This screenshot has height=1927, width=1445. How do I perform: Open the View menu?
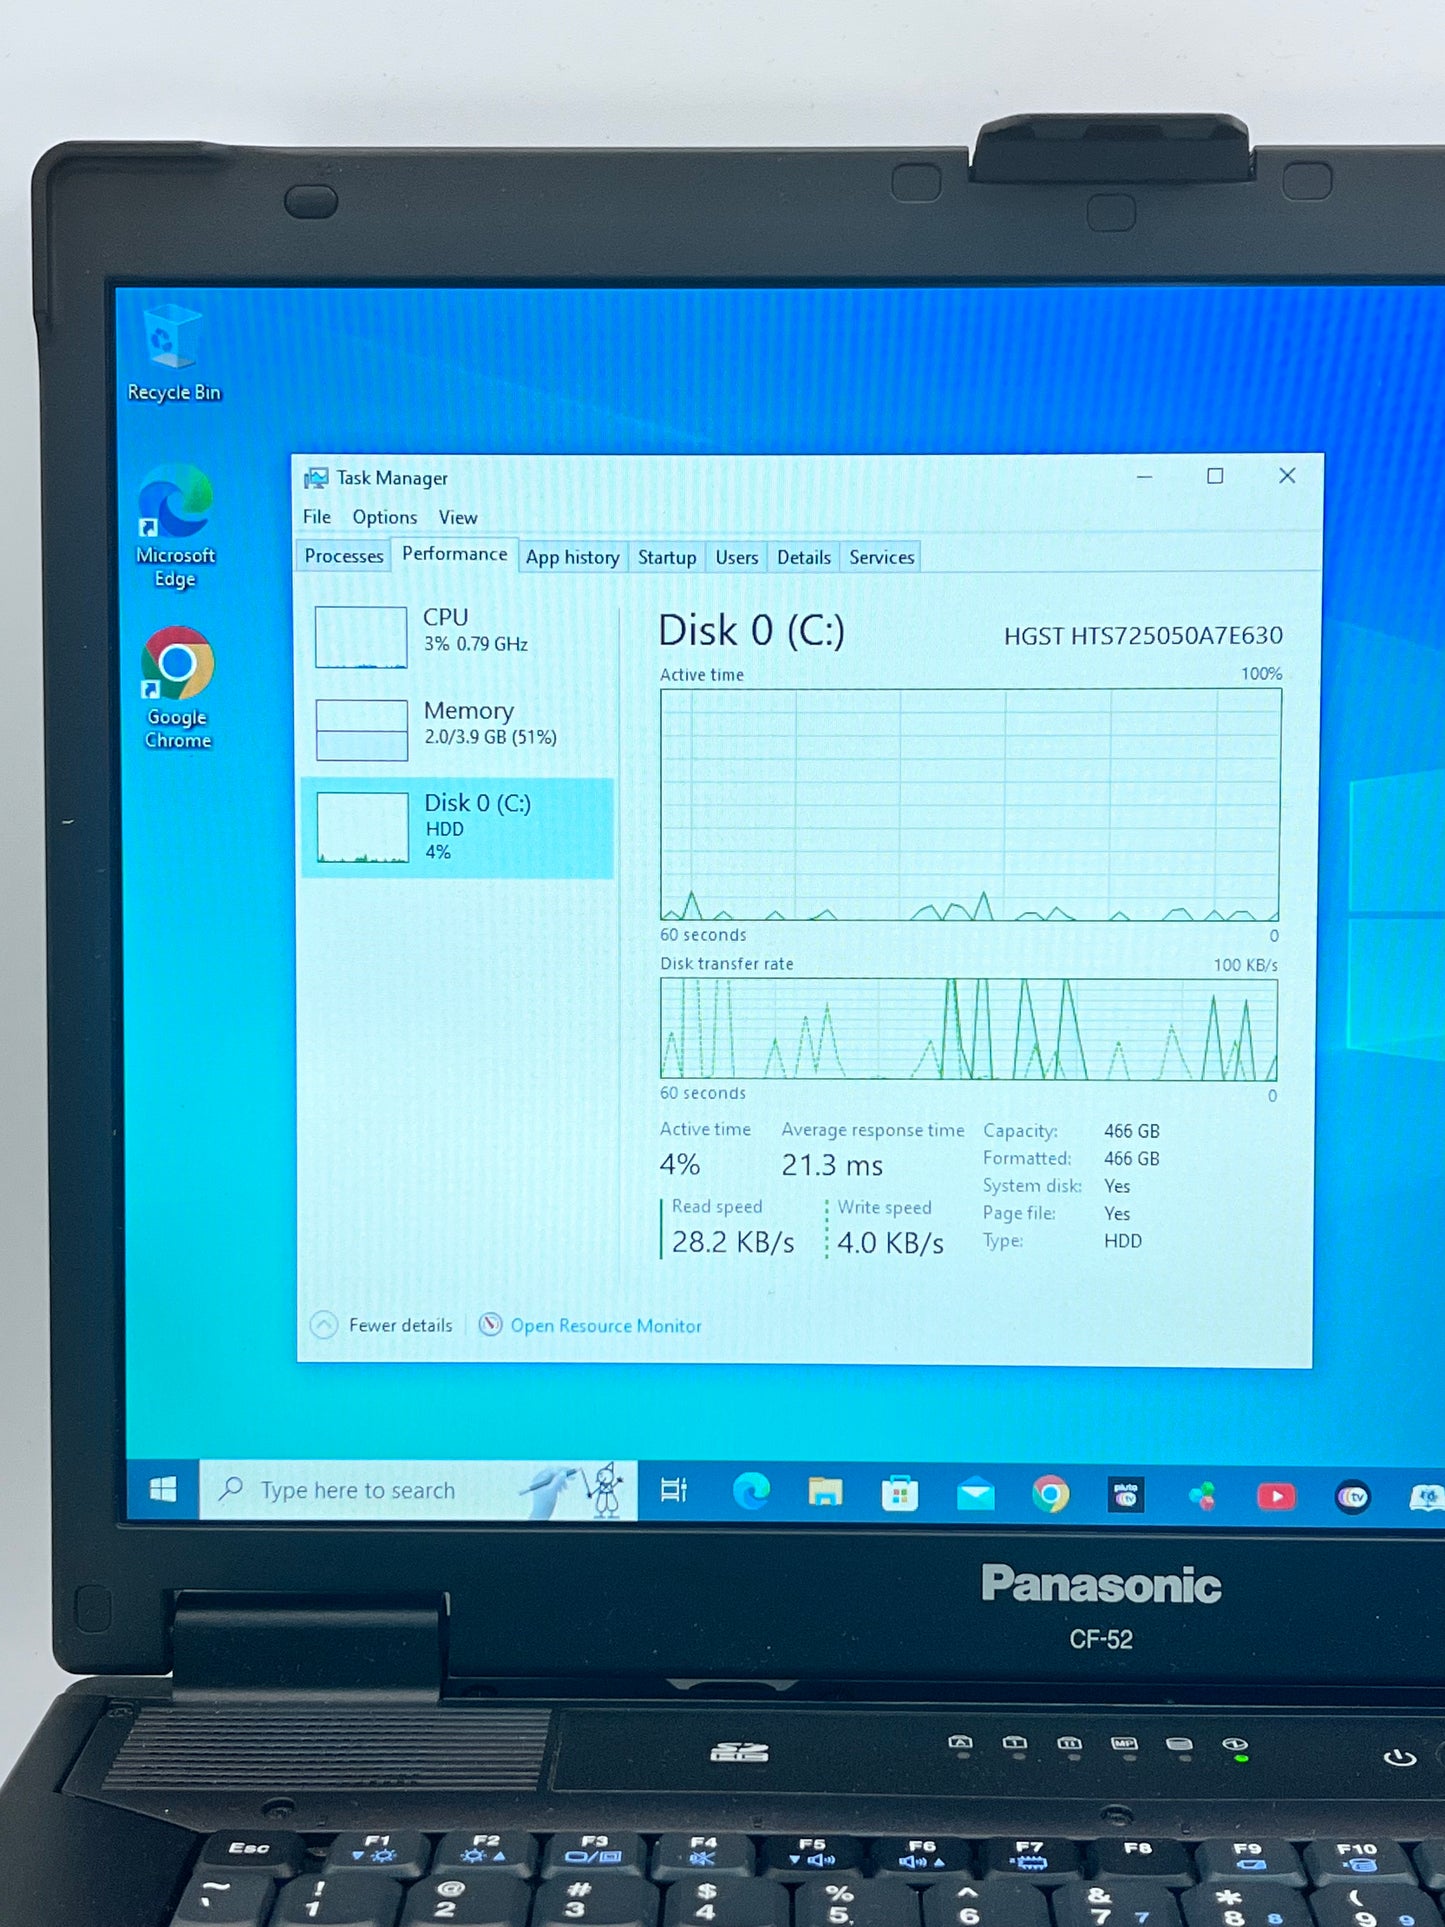click(x=458, y=518)
